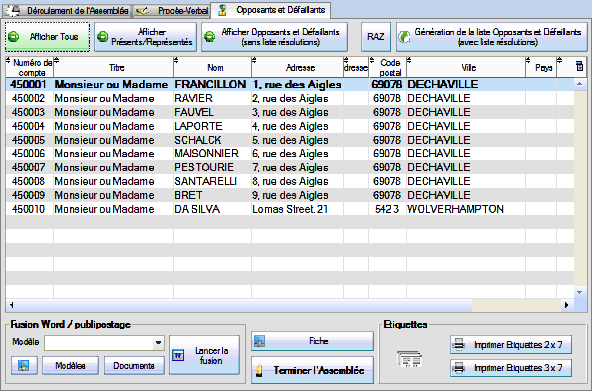Click green icon on Afficher Opposants button
This screenshot has width=593, height=392.
tap(210, 37)
